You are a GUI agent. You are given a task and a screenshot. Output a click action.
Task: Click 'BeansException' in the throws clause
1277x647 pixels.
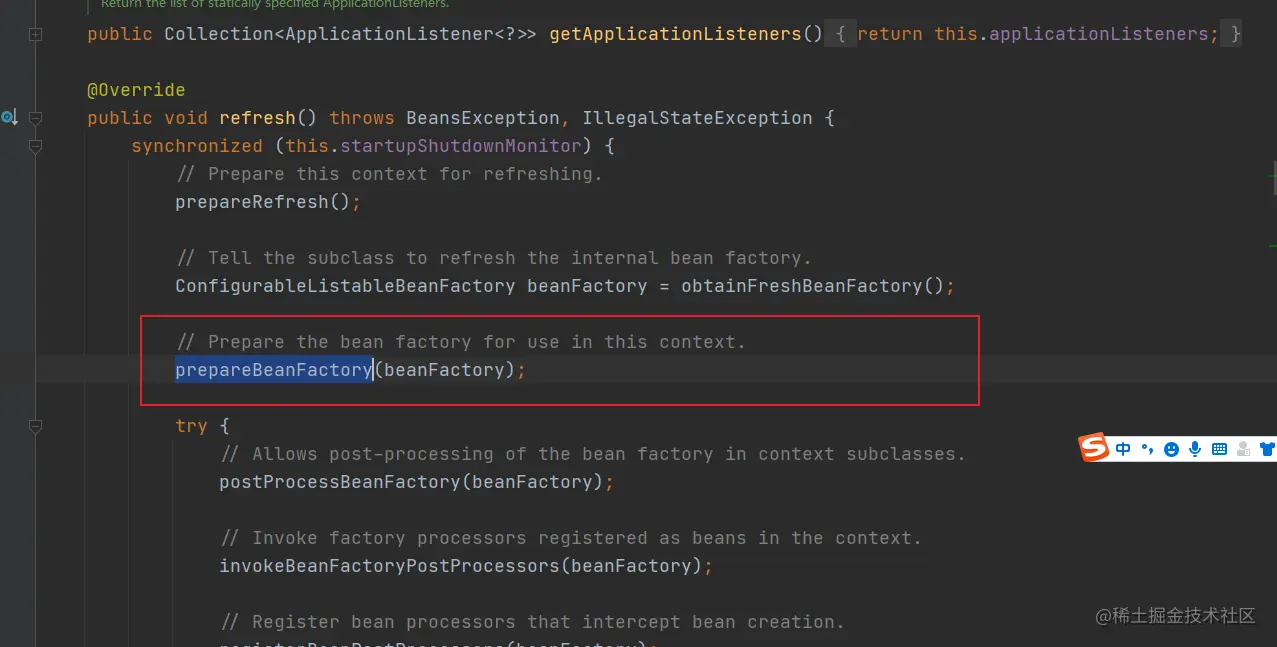tap(483, 118)
